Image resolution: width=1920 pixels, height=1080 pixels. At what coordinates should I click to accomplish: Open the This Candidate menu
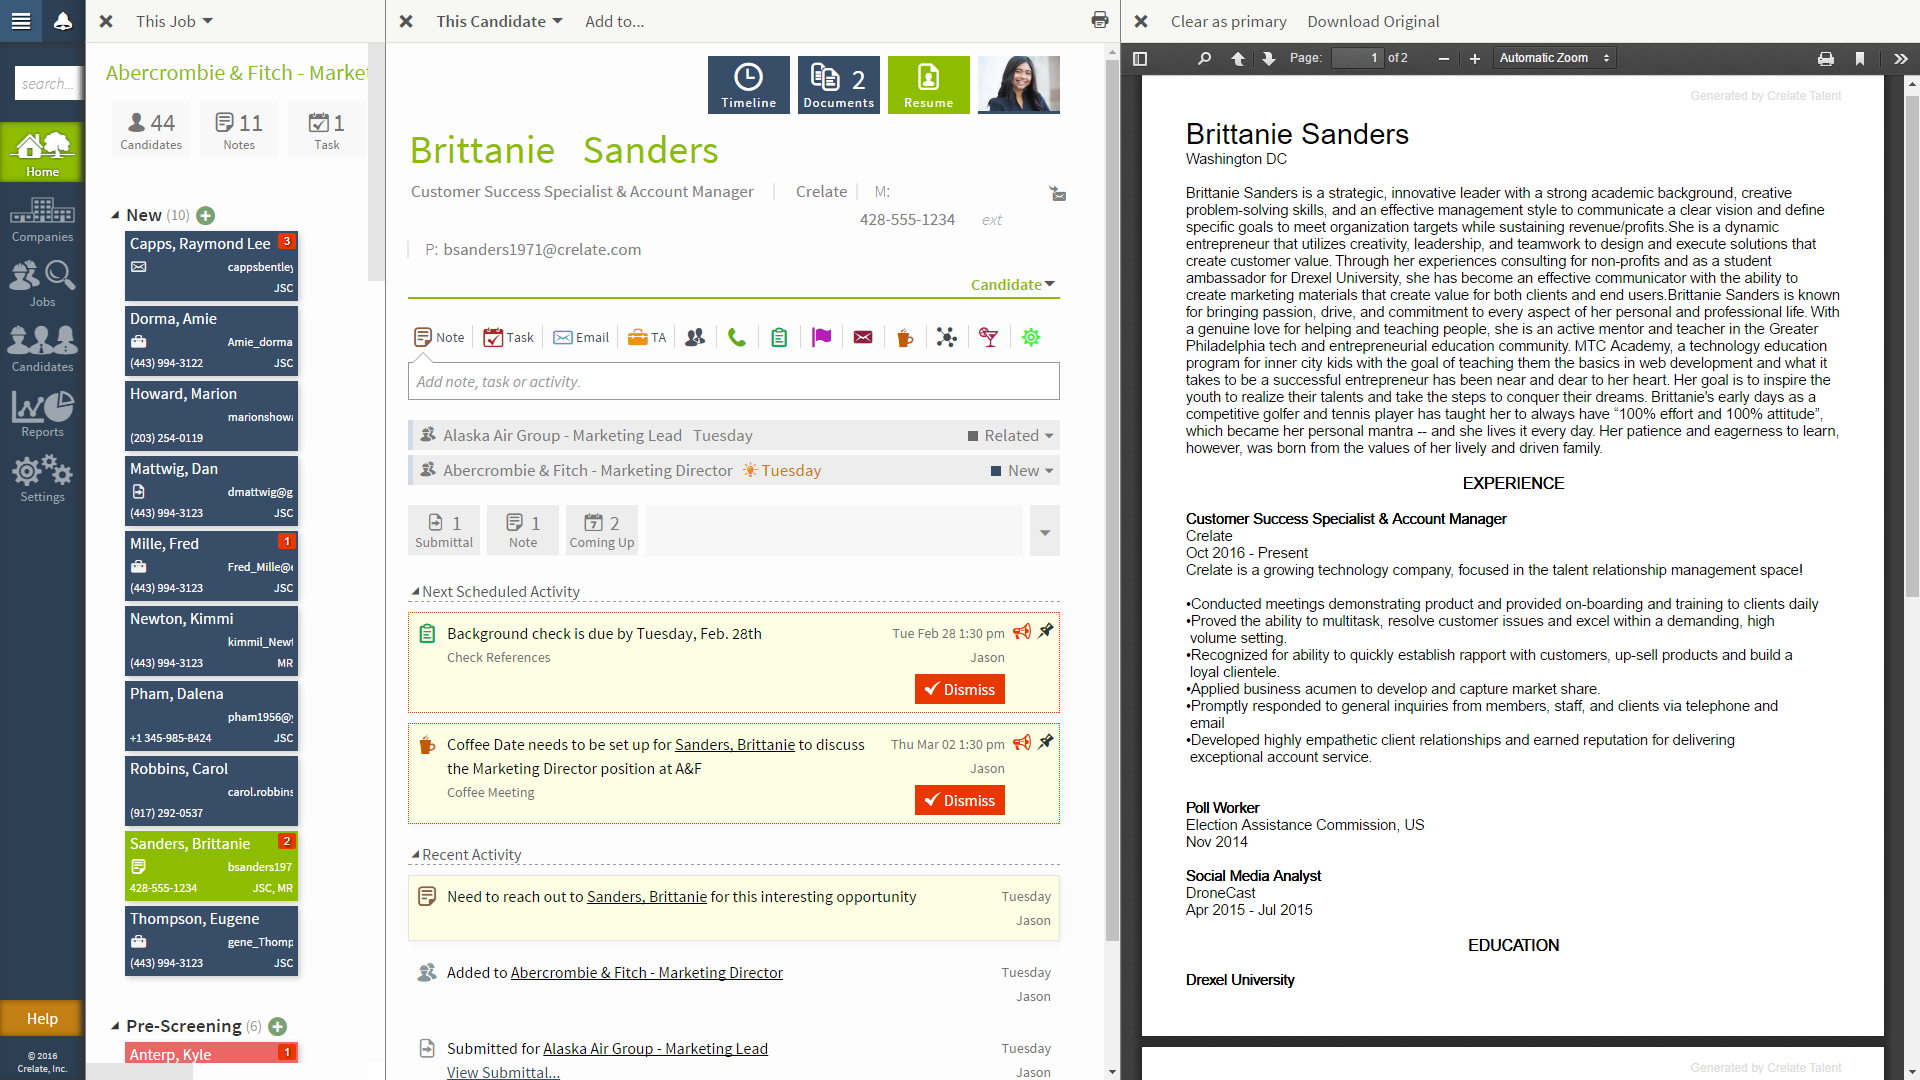click(x=499, y=21)
